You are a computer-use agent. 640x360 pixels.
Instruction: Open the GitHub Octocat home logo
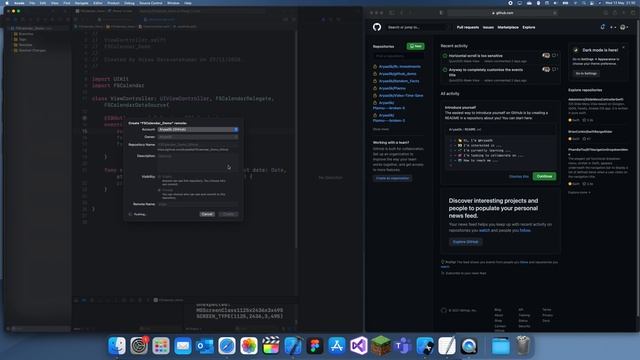pyautogui.click(x=377, y=27)
